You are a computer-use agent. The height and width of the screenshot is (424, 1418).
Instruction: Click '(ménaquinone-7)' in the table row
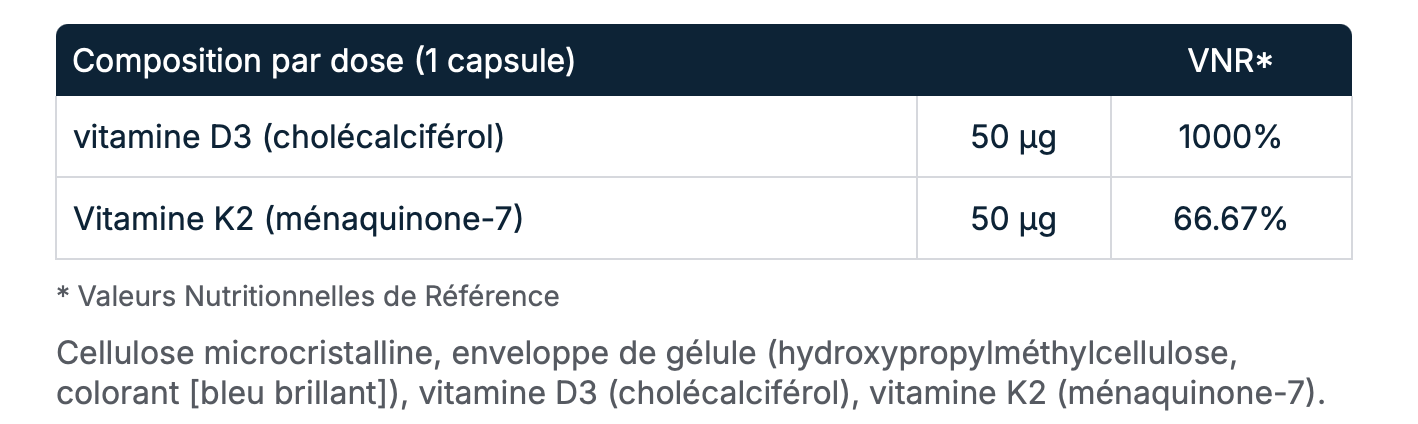(394, 219)
